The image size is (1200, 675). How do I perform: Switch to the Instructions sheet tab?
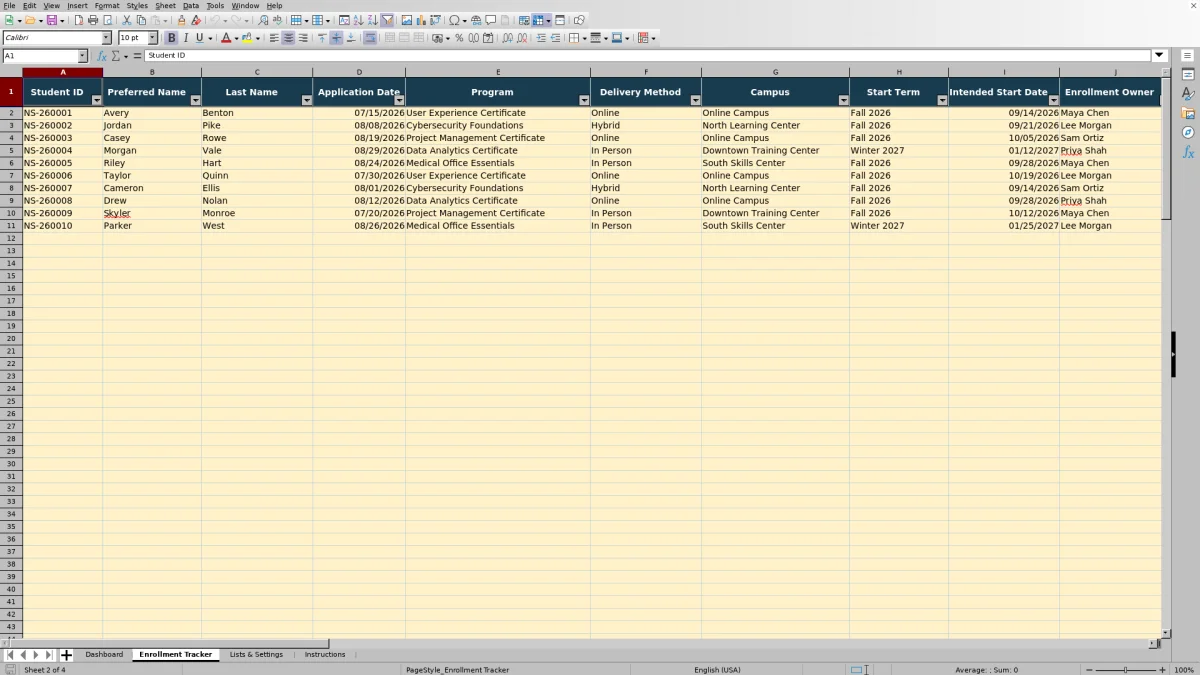[325, 655]
